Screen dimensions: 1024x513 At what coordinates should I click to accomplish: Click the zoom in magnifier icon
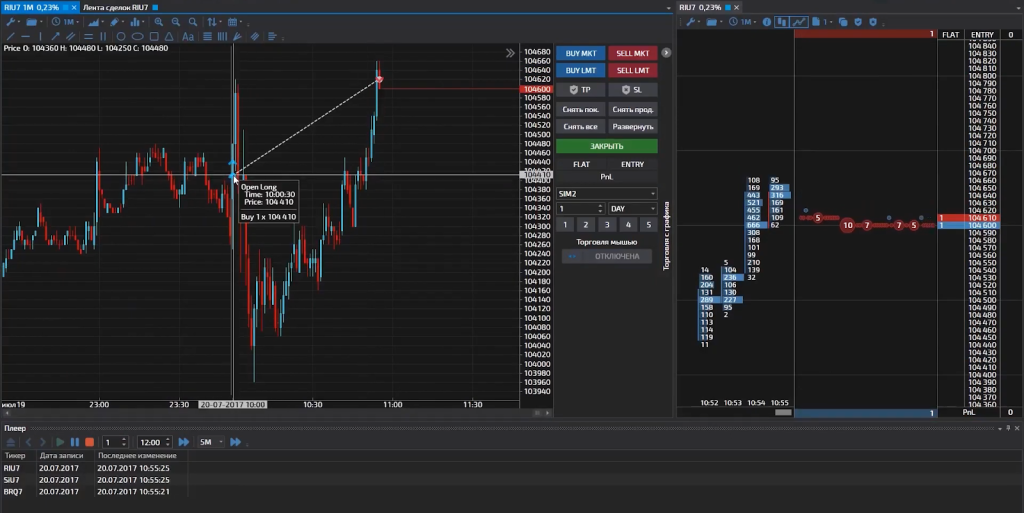(159, 21)
